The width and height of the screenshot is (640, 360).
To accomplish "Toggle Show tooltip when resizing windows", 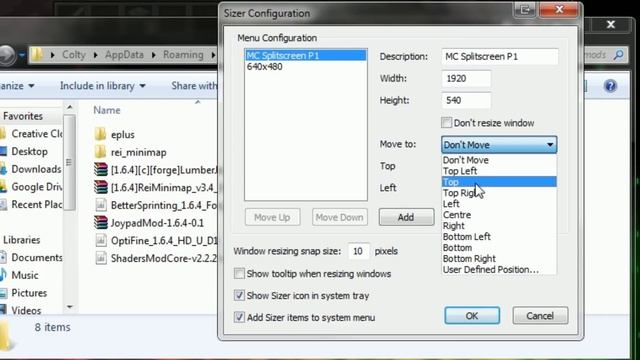I will (x=239, y=273).
